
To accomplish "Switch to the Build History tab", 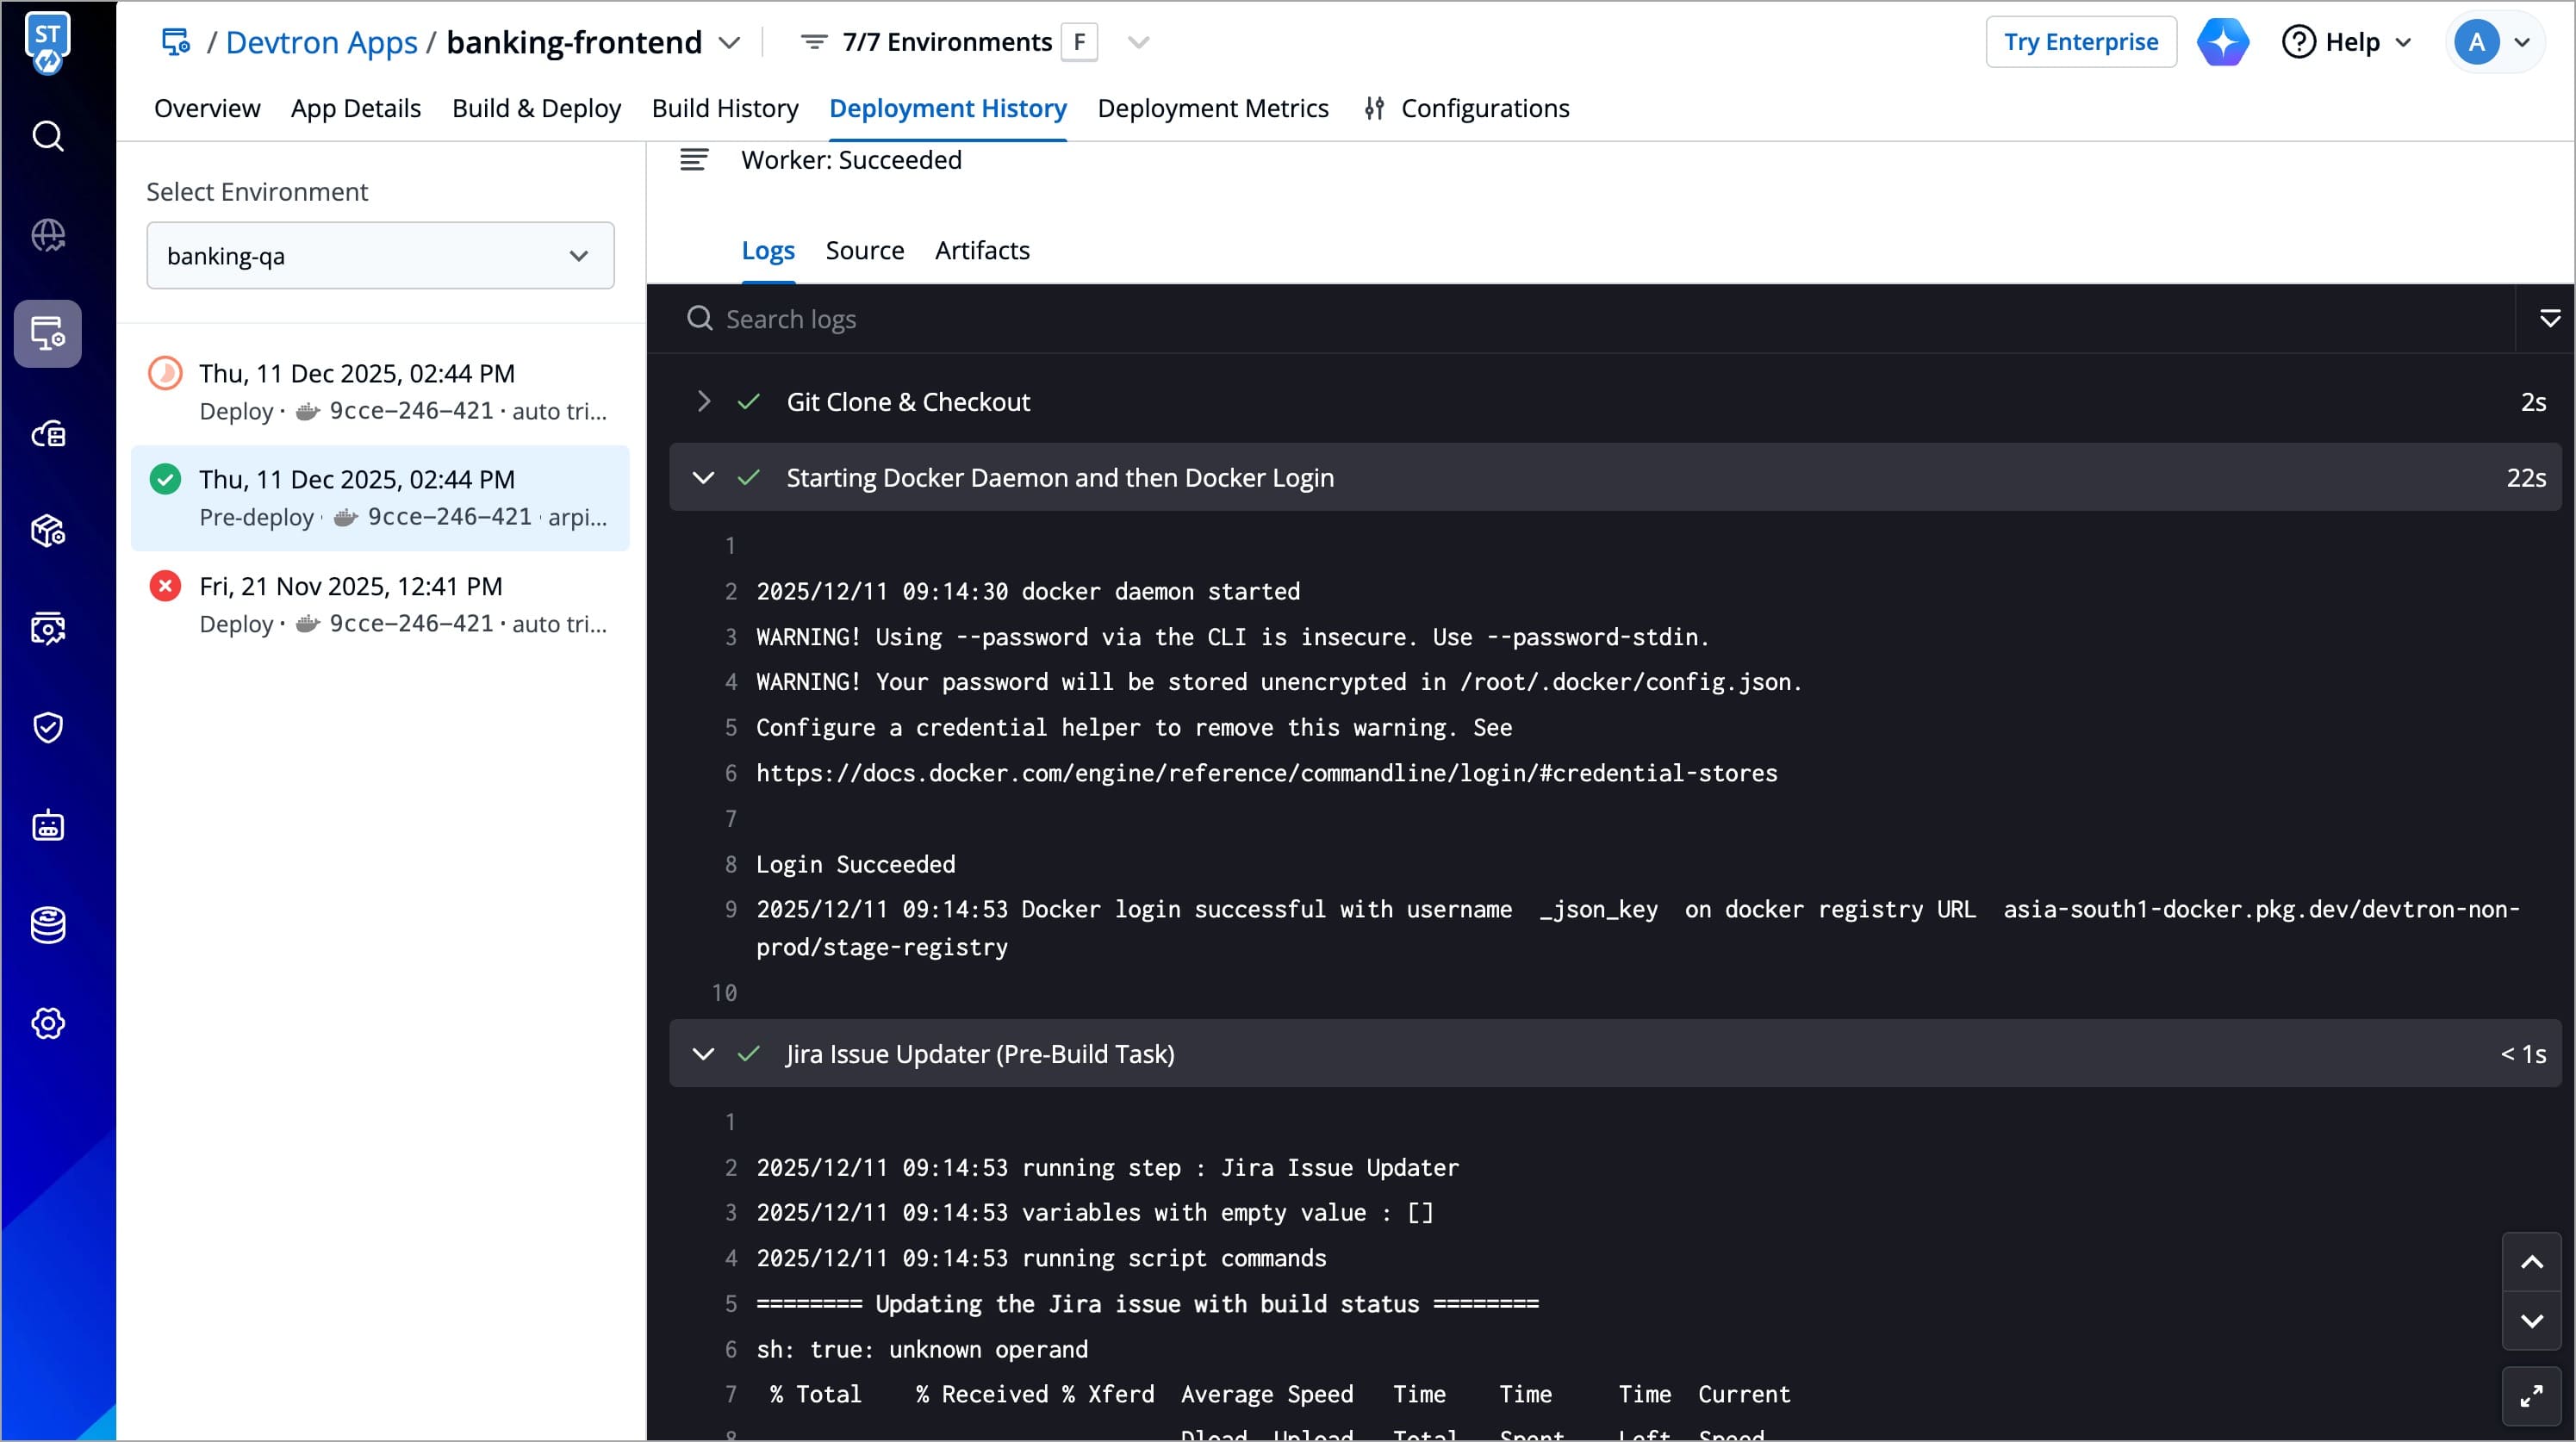I will coord(725,108).
